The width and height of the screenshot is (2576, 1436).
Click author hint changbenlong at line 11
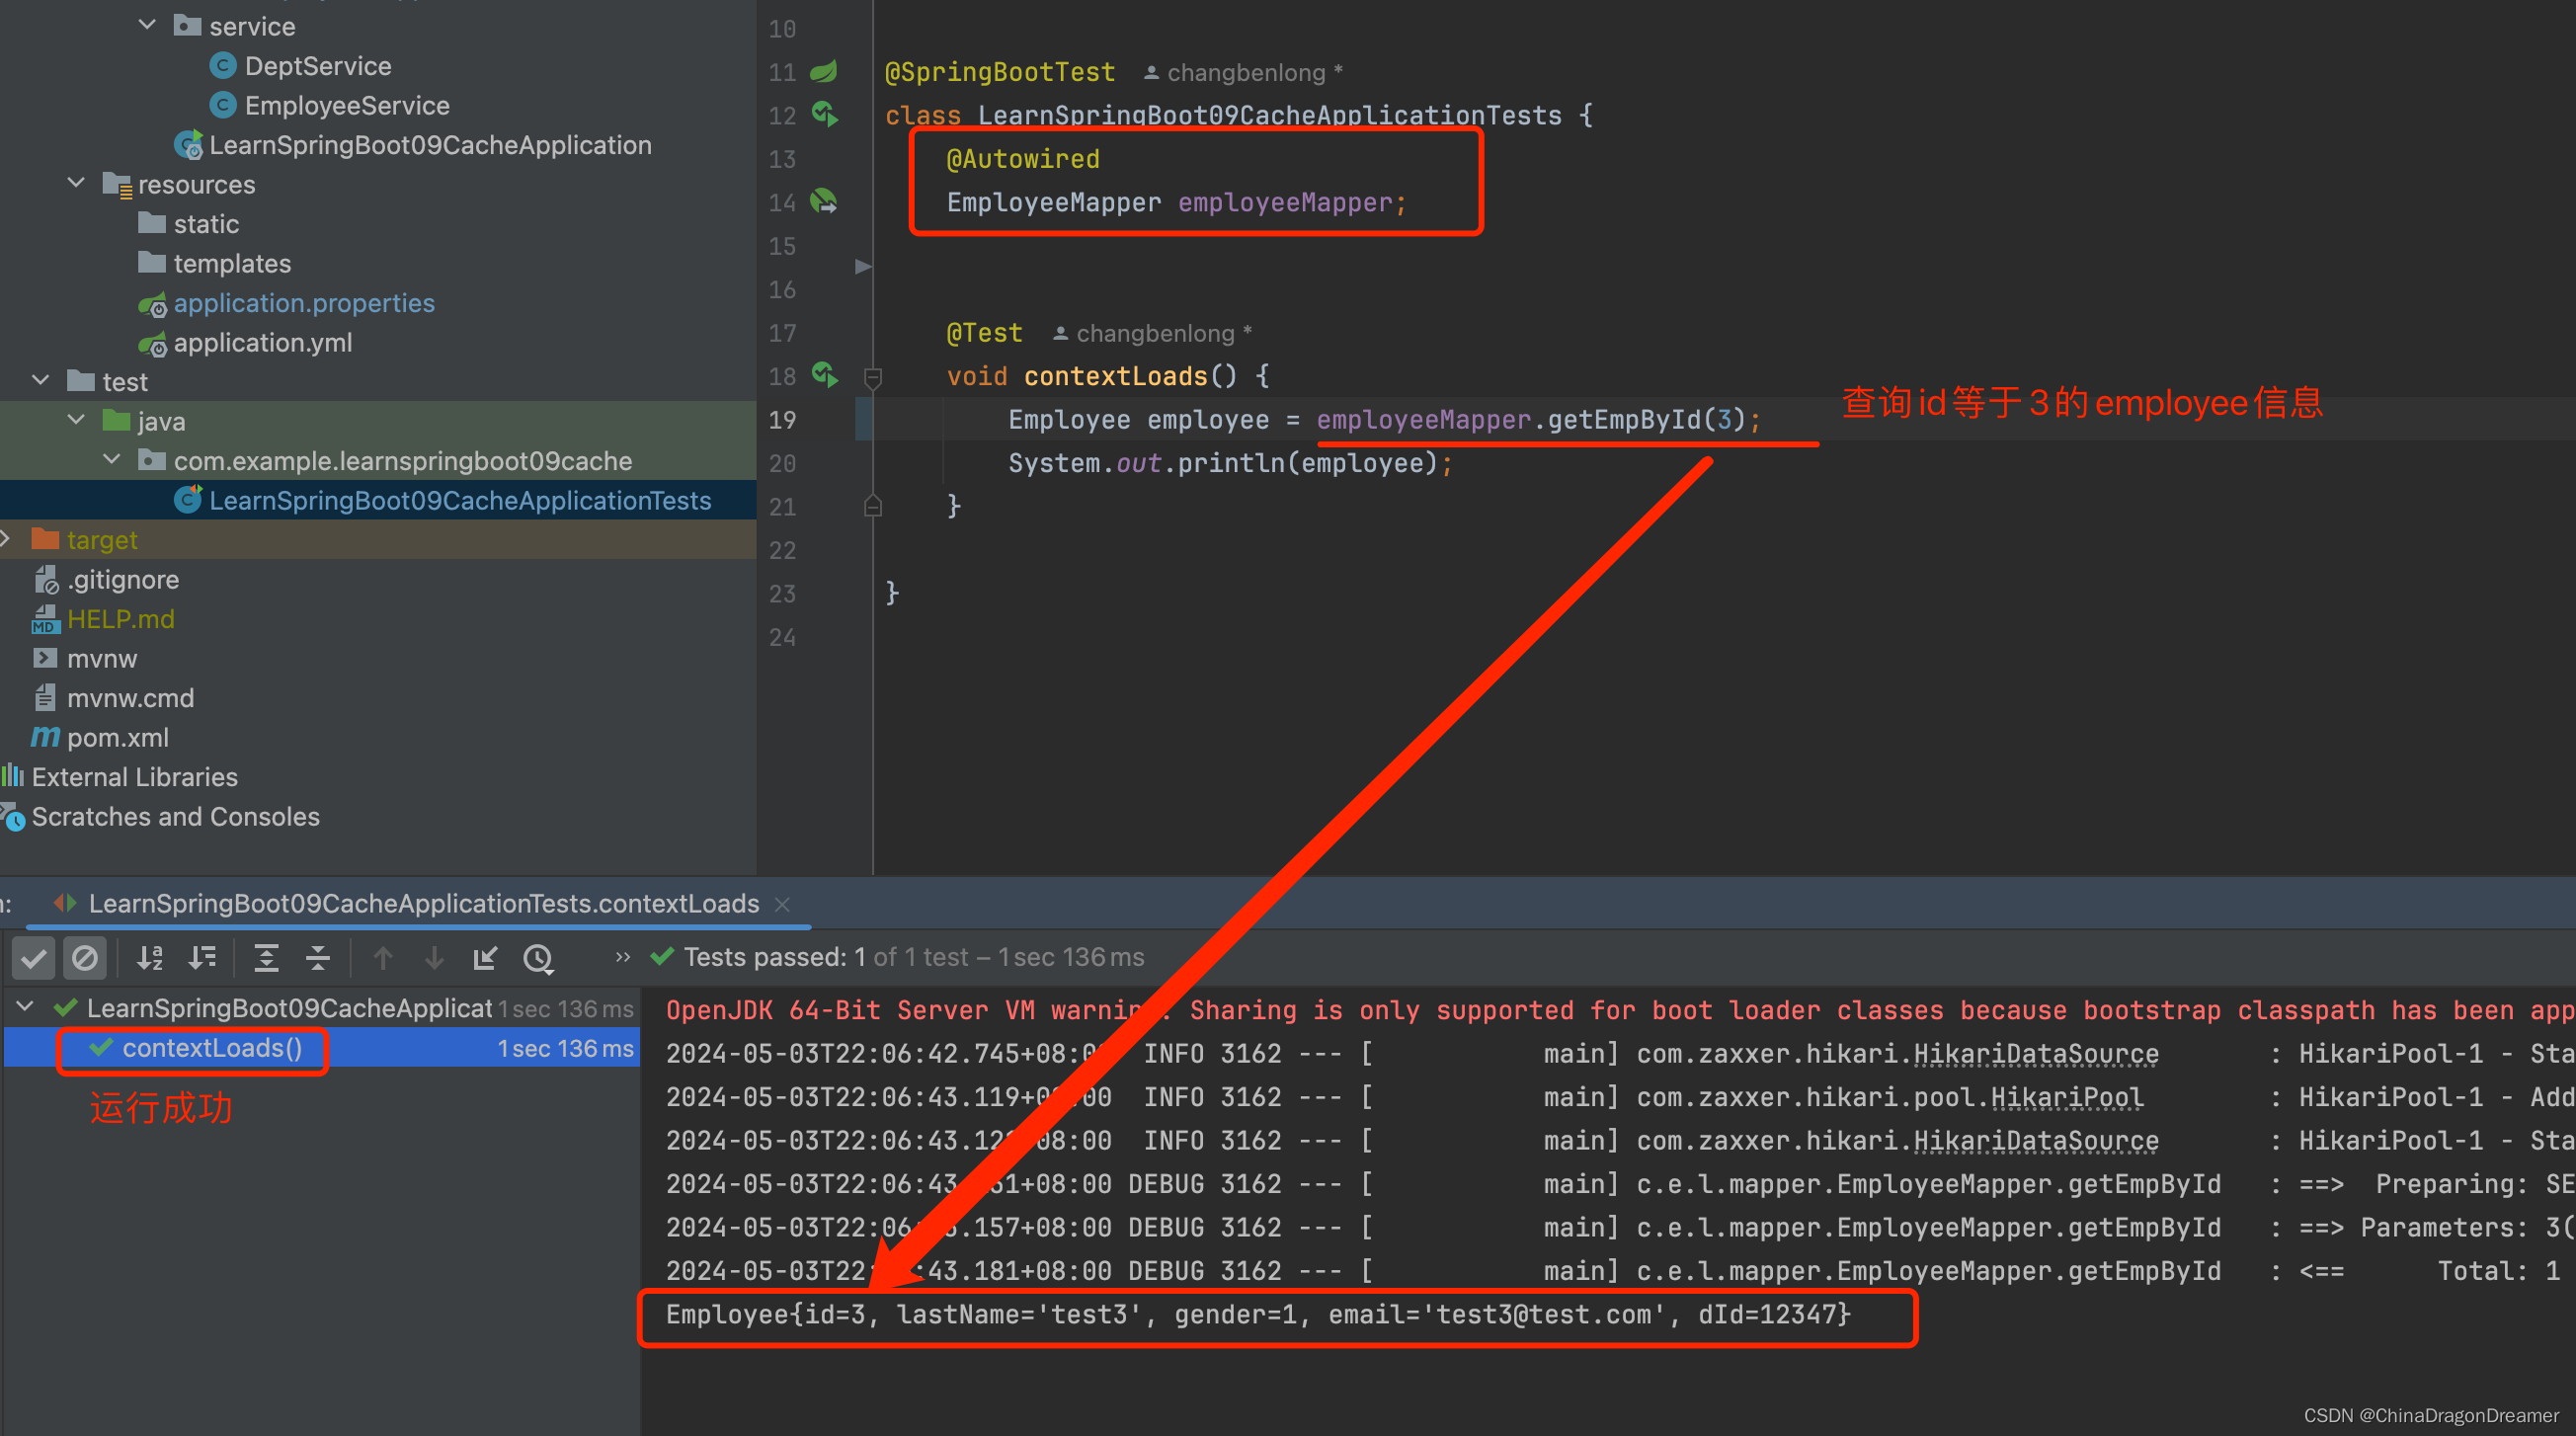click(x=1245, y=73)
